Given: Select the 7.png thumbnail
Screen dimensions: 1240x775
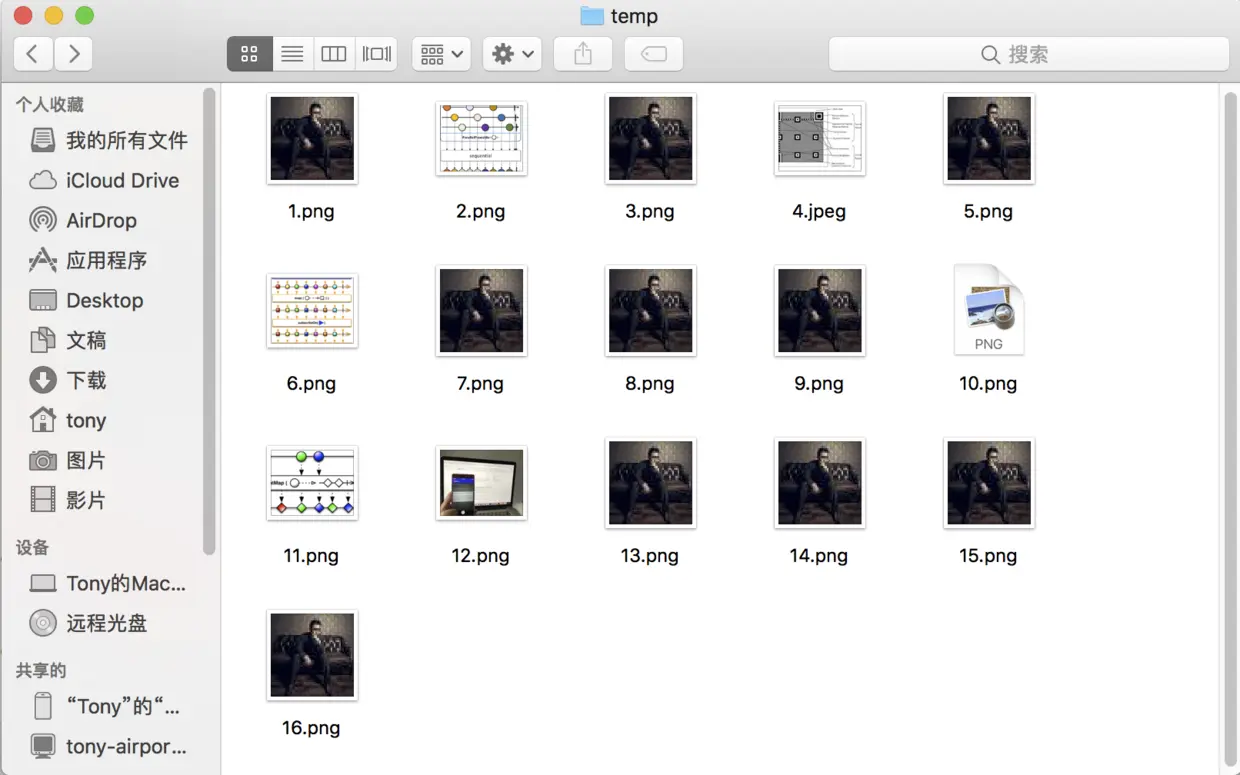Looking at the screenshot, I should 481,310.
